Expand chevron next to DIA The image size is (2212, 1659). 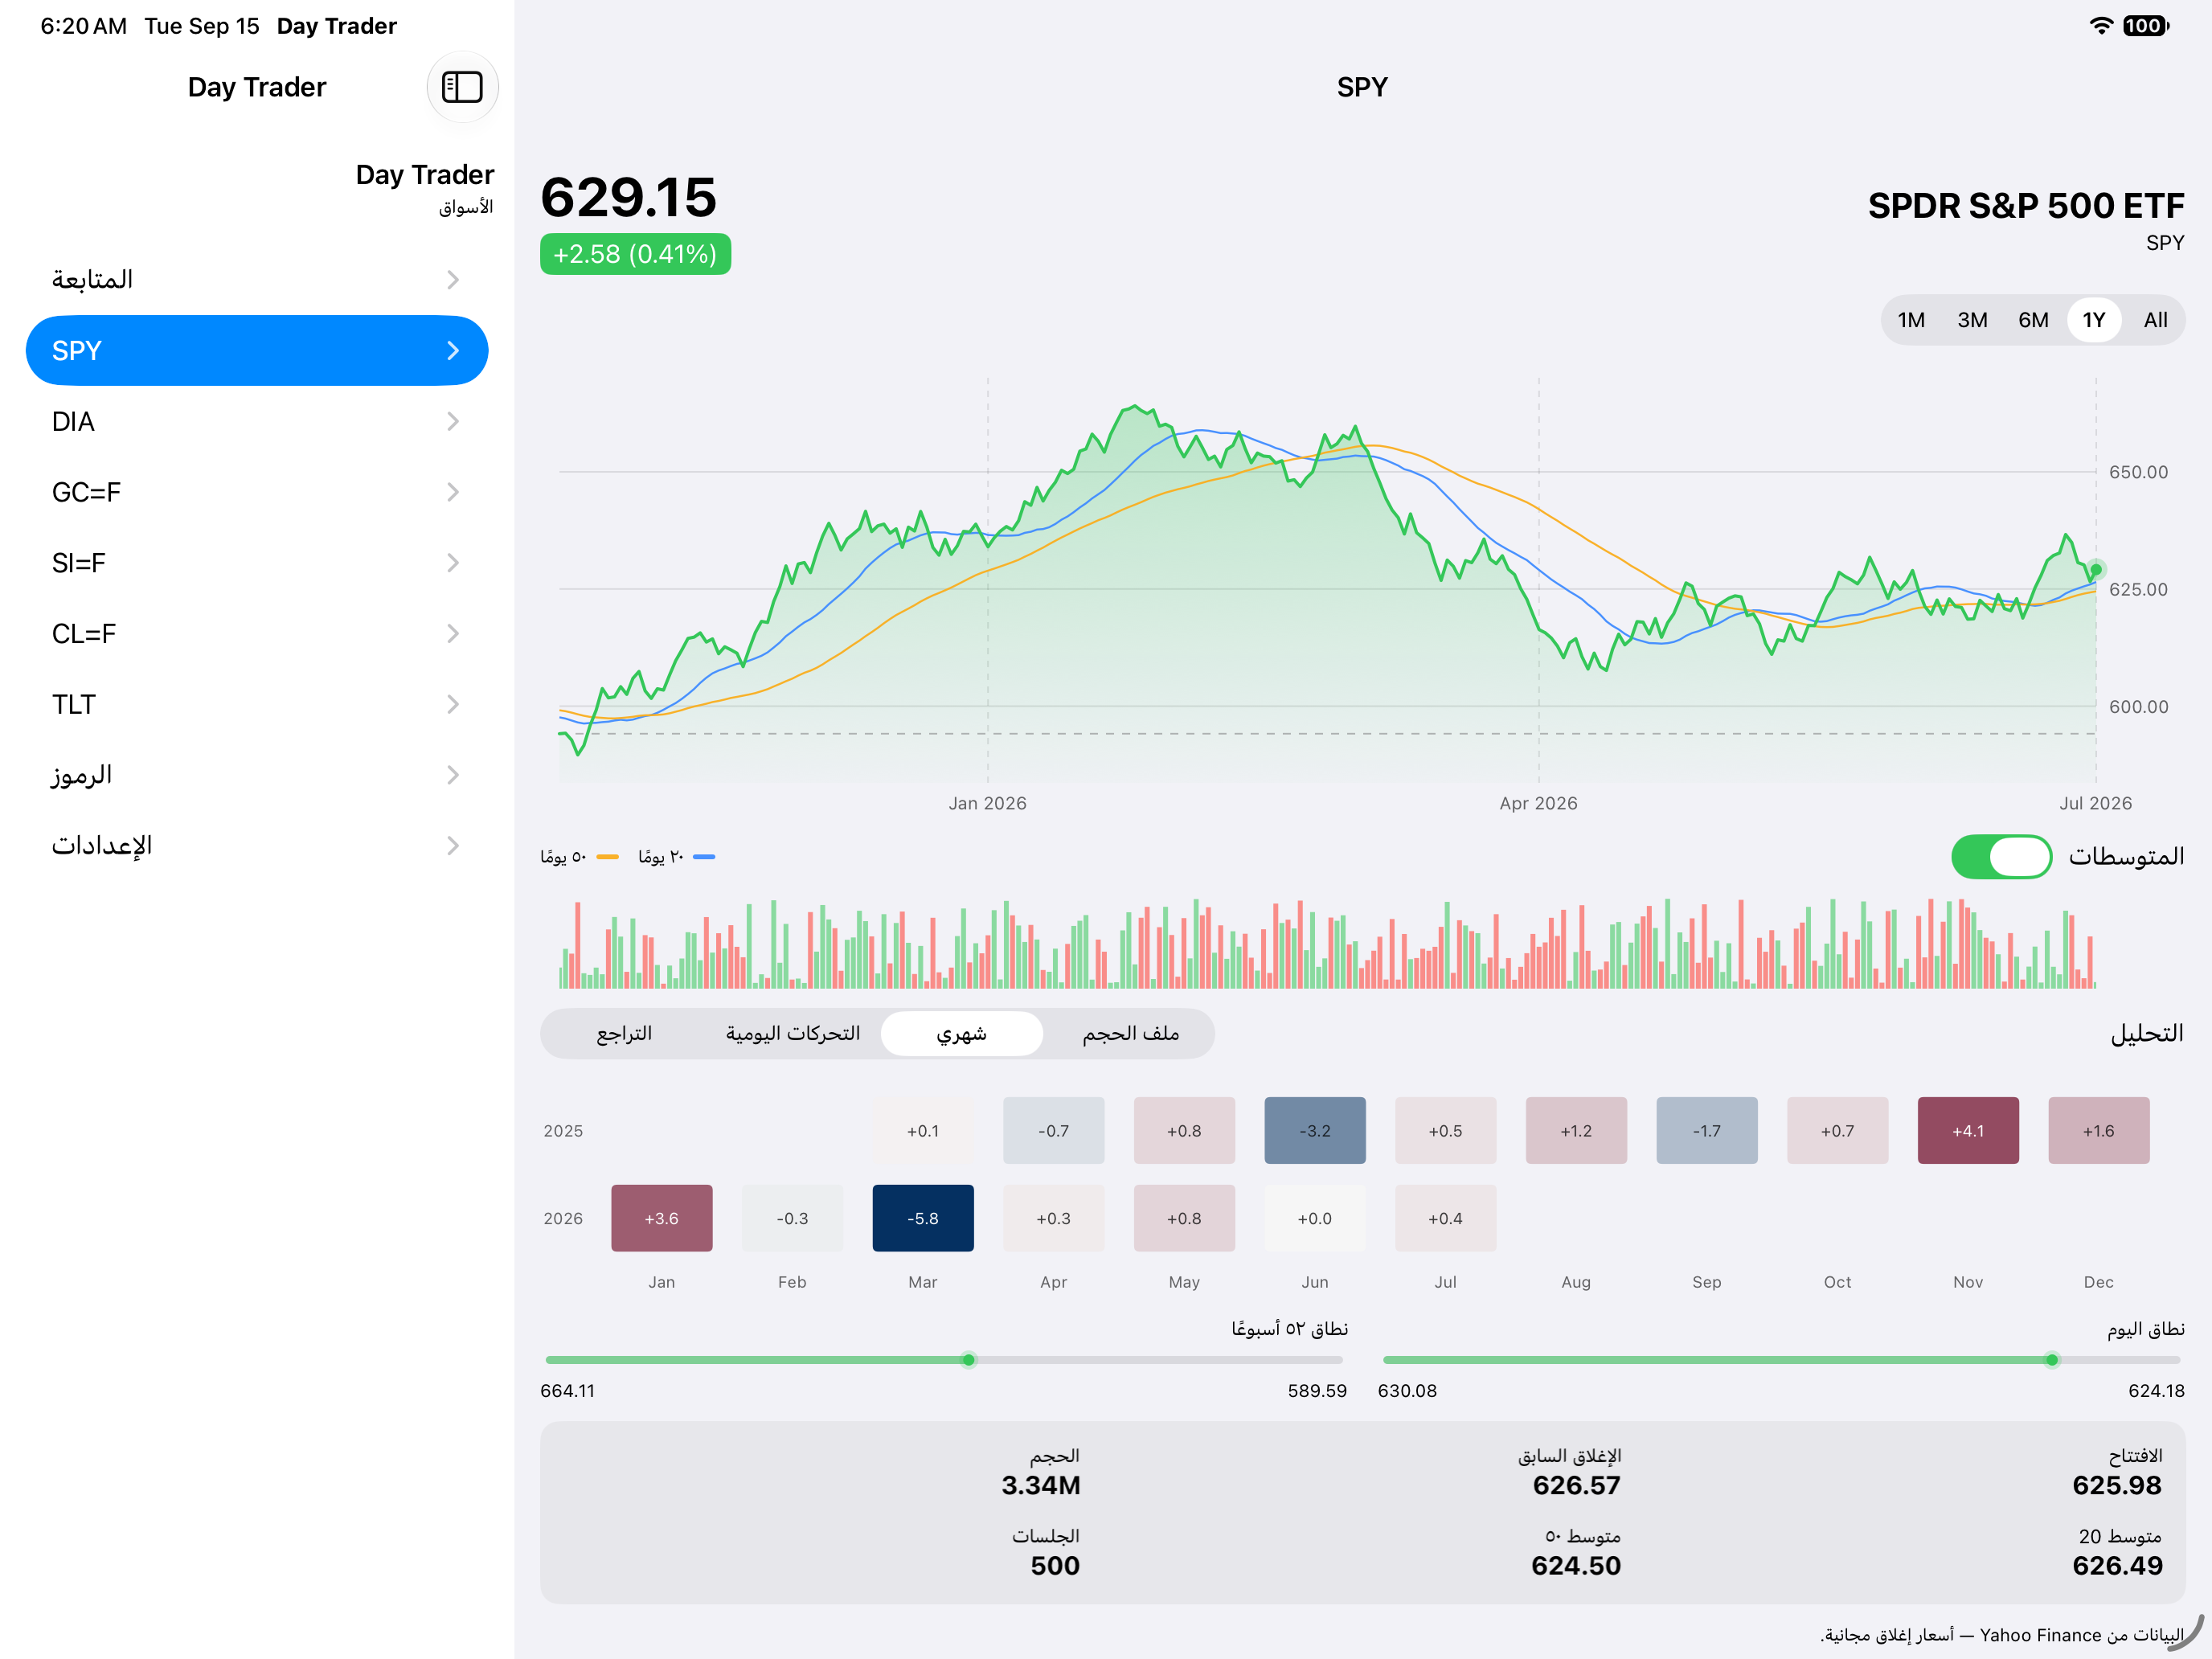coord(453,421)
